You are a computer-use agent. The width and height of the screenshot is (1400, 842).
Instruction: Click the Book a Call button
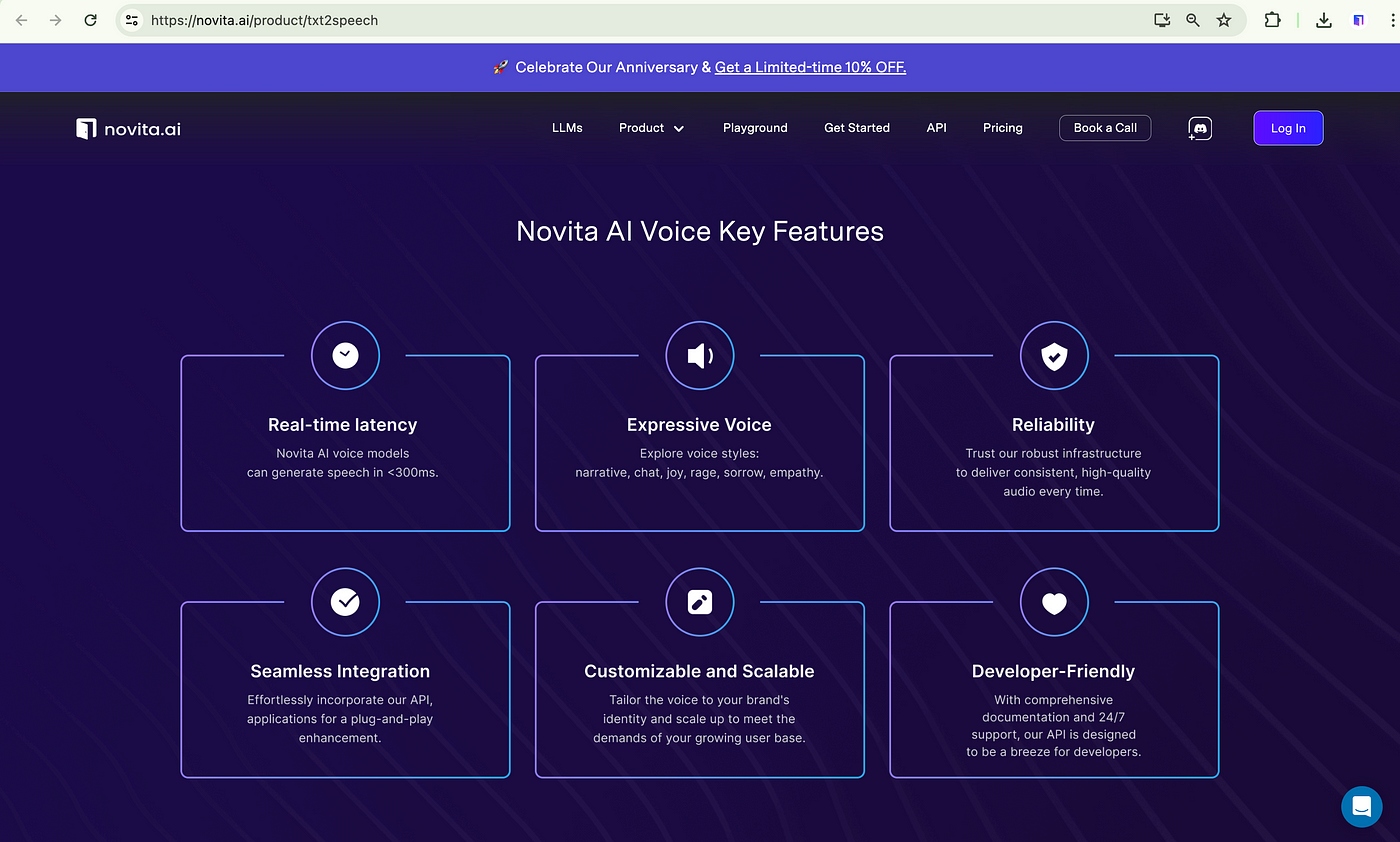pos(1105,128)
